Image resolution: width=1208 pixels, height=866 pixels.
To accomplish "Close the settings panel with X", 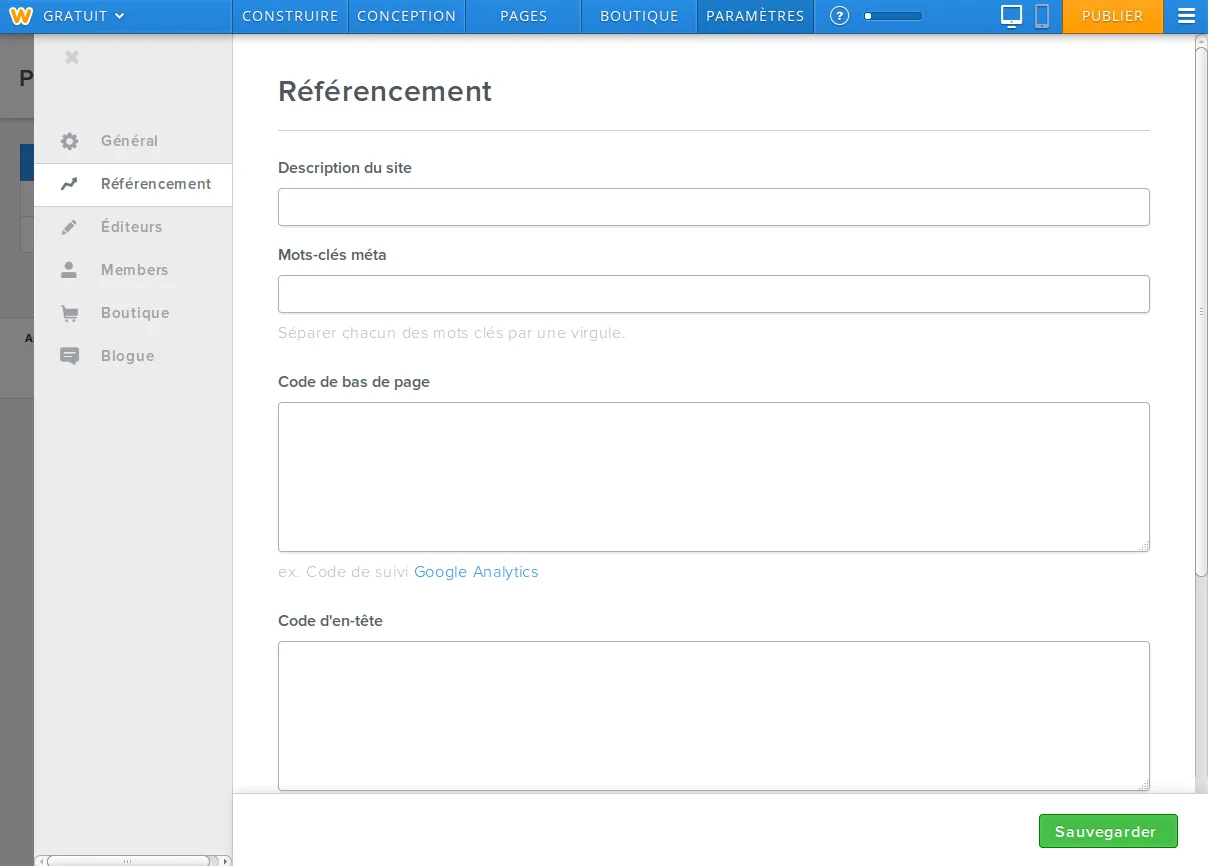I will (71, 57).
